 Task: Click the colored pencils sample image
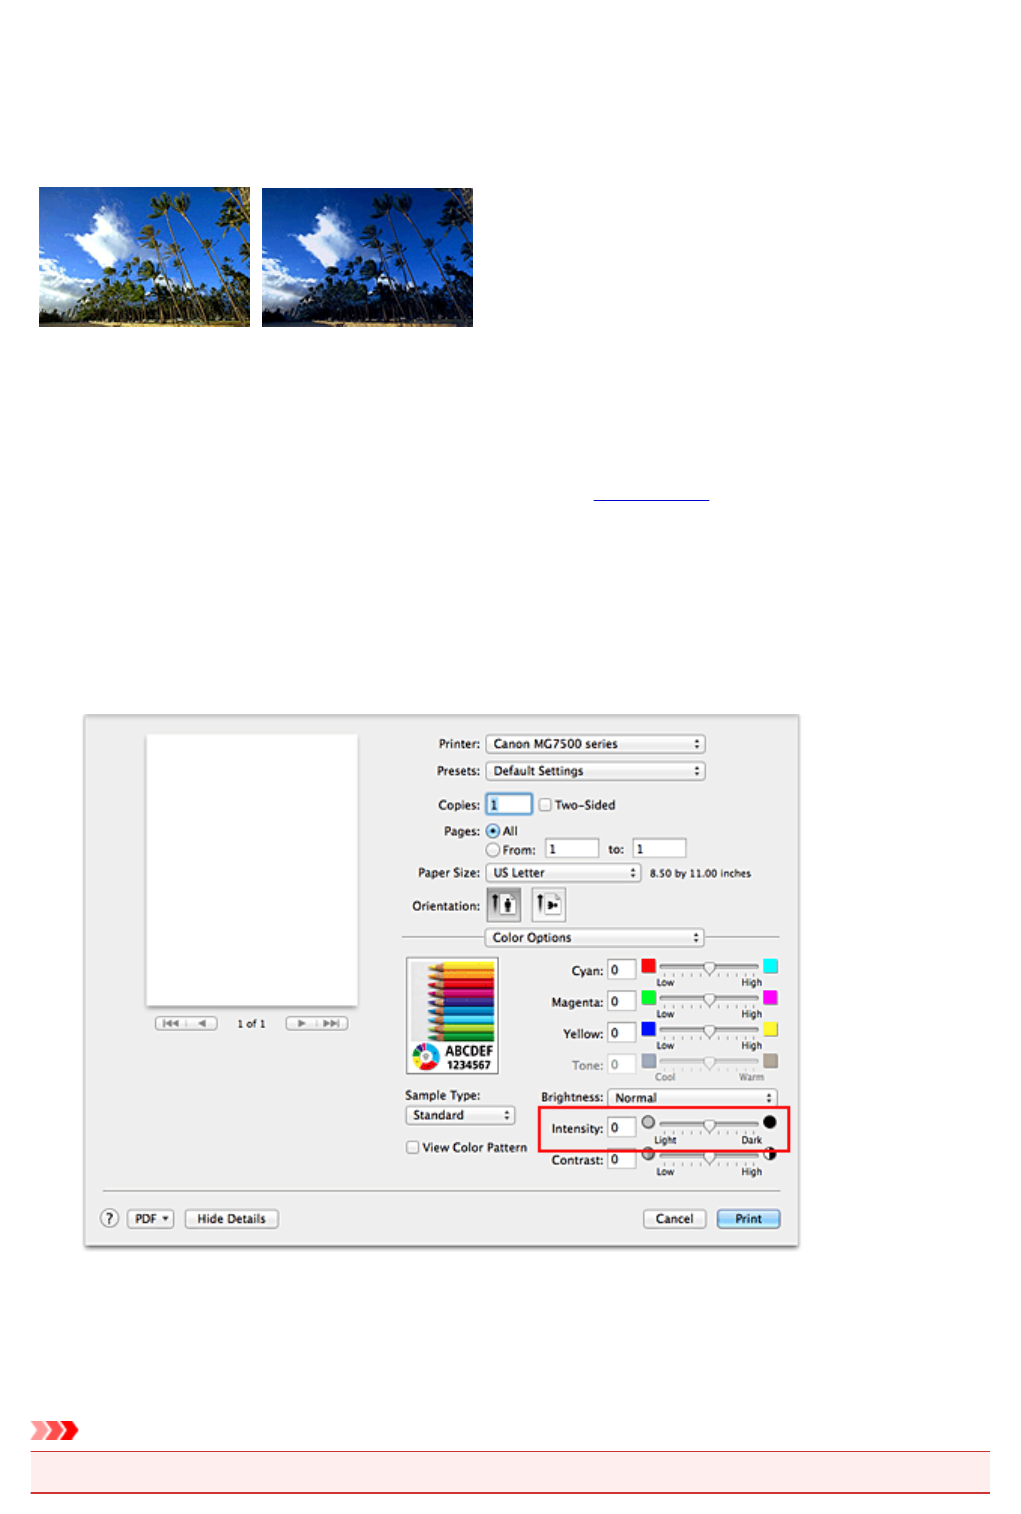click(452, 1015)
